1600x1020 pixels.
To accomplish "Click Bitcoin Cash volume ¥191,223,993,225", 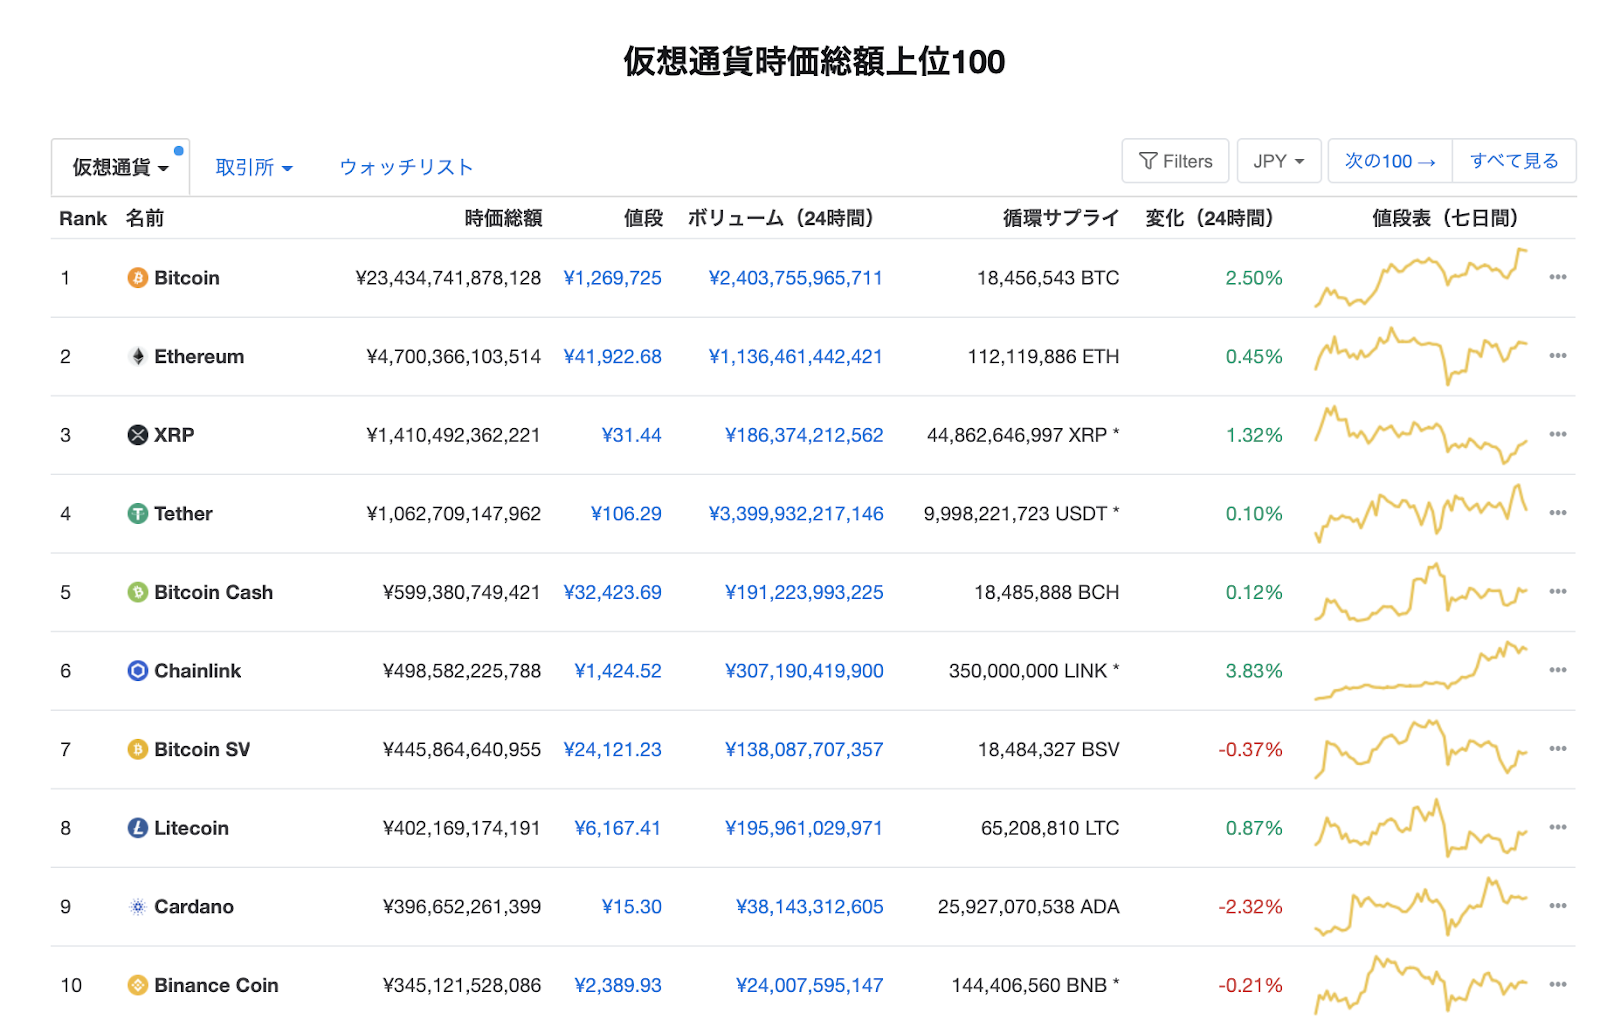I will [x=804, y=592].
